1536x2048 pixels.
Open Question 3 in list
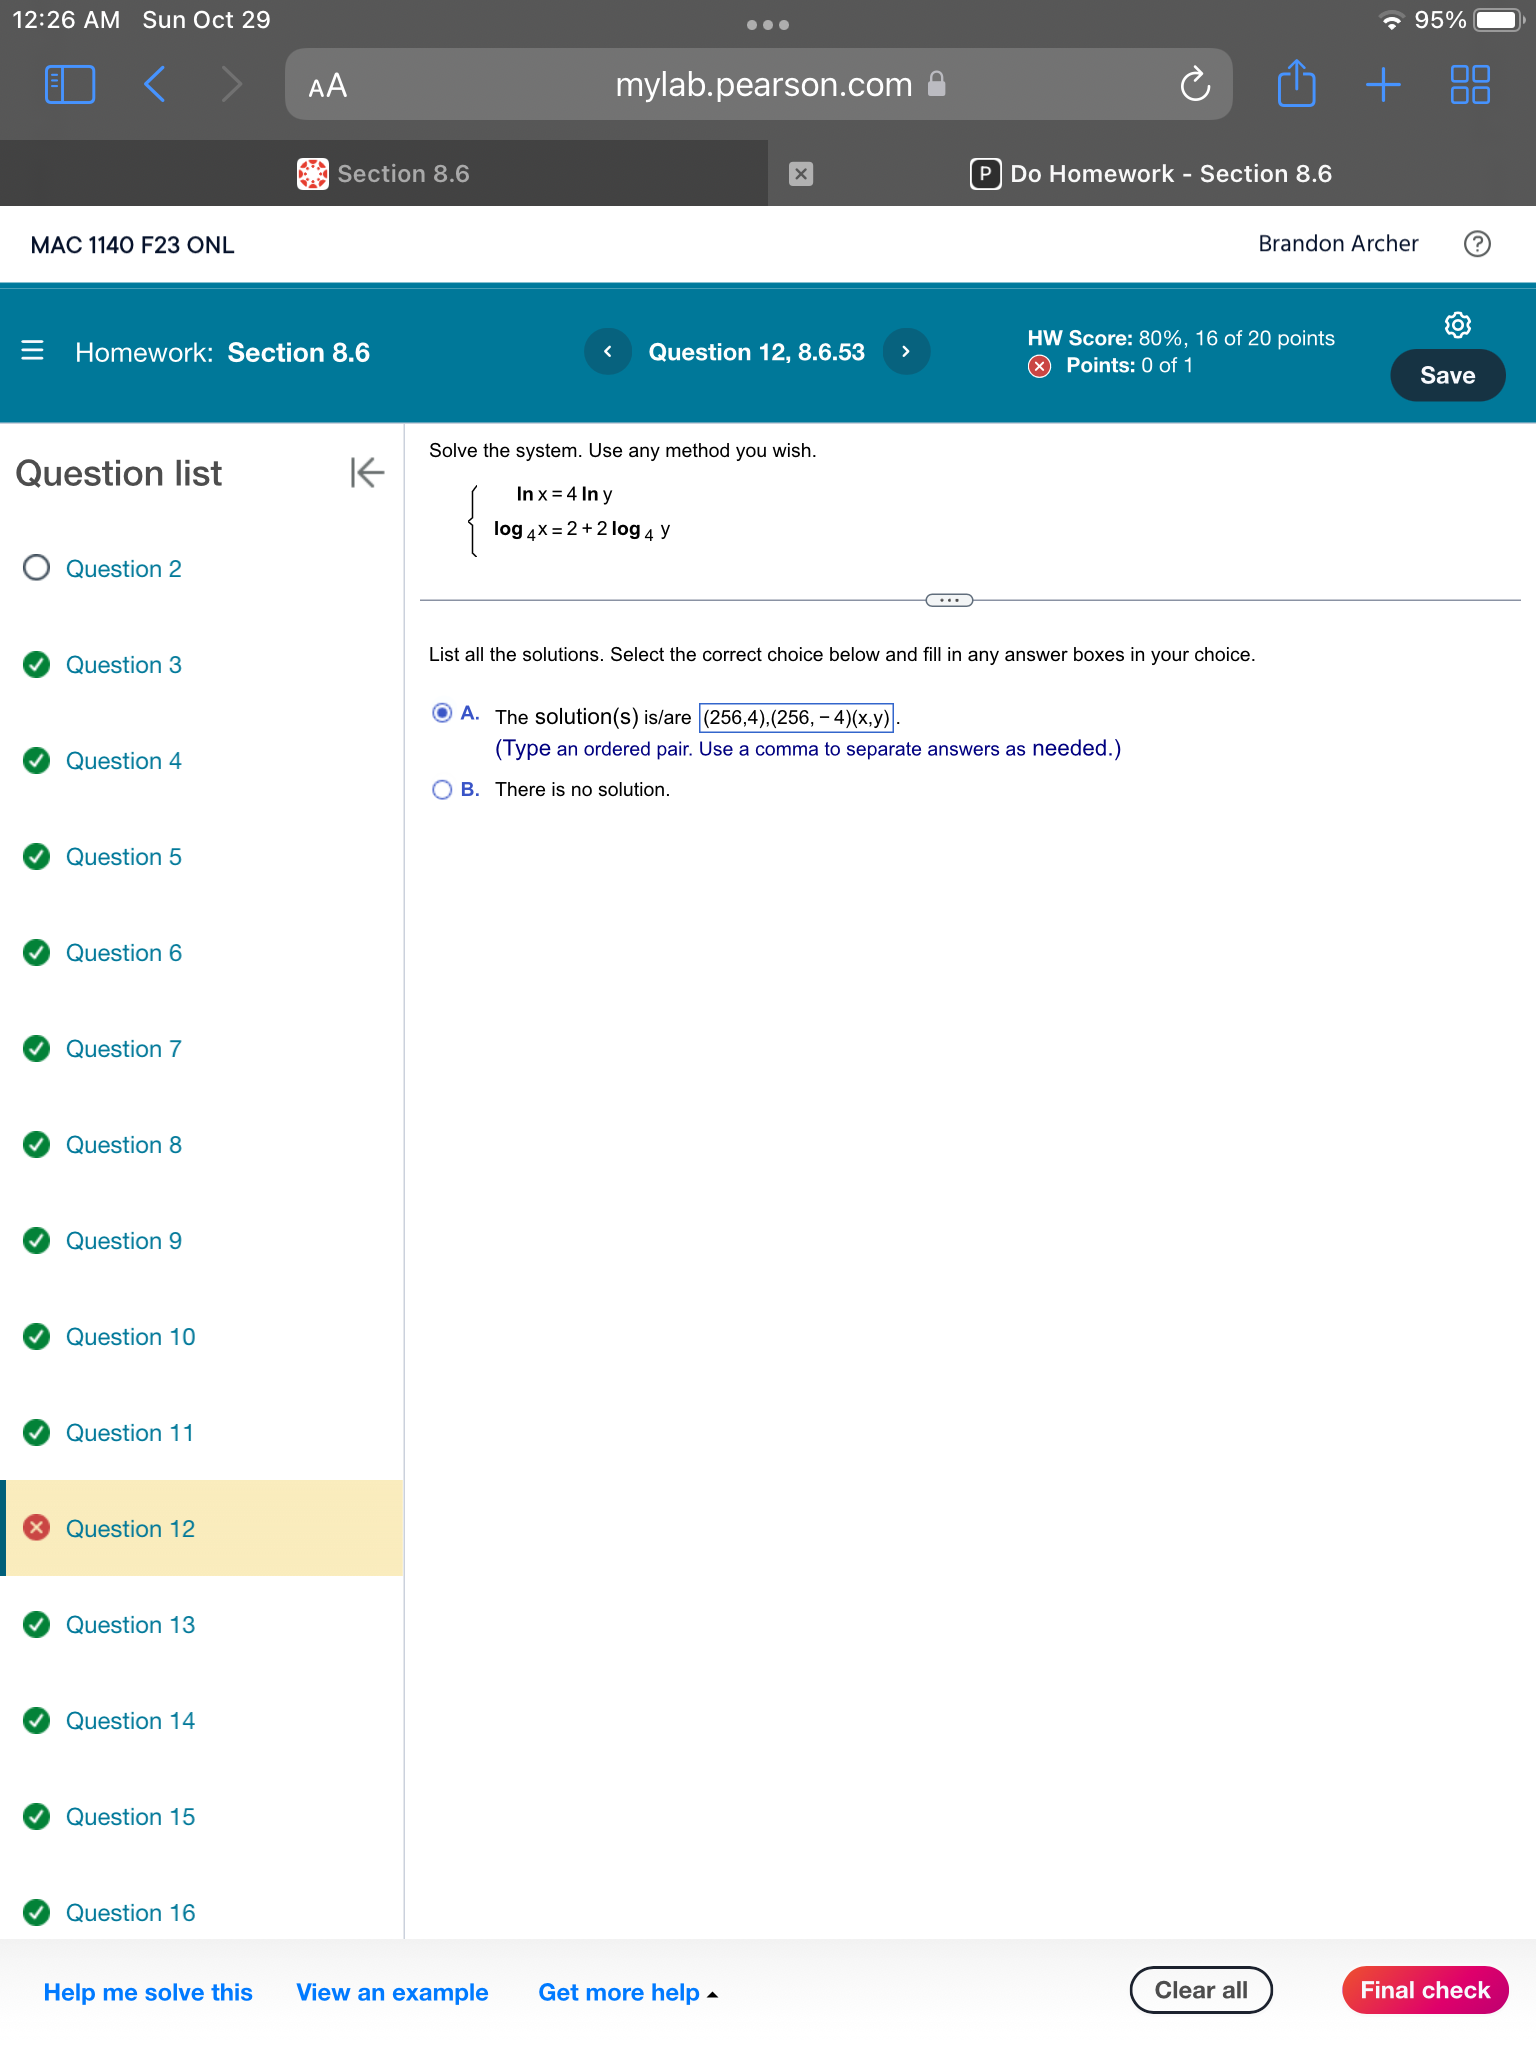[x=124, y=665]
